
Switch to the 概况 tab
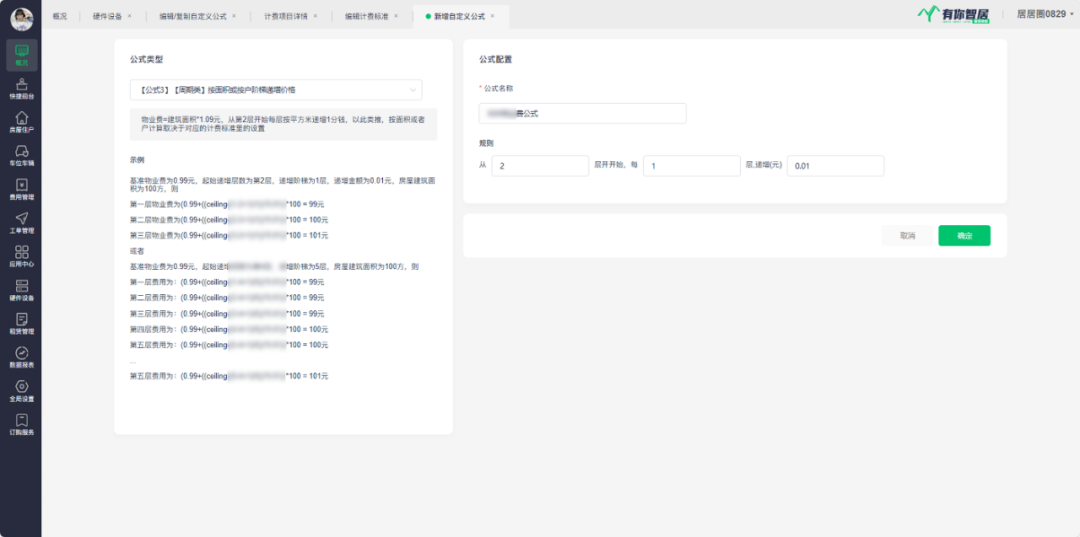pyautogui.click(x=60, y=16)
